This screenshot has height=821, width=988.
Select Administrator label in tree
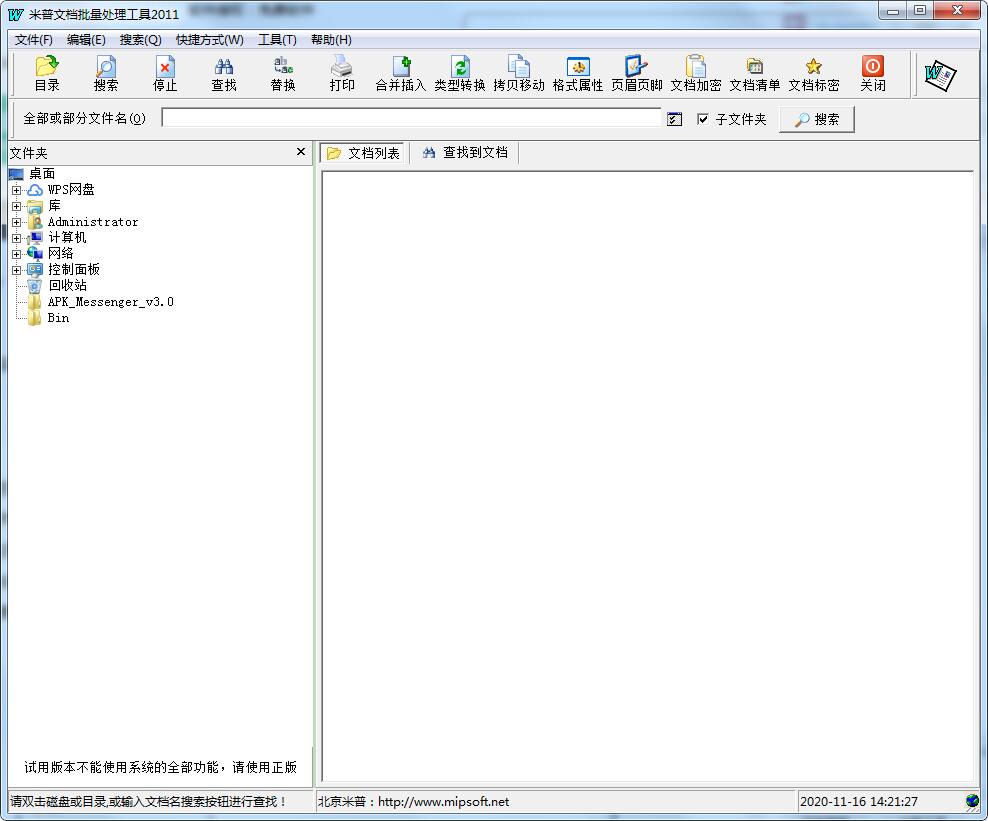(93, 222)
